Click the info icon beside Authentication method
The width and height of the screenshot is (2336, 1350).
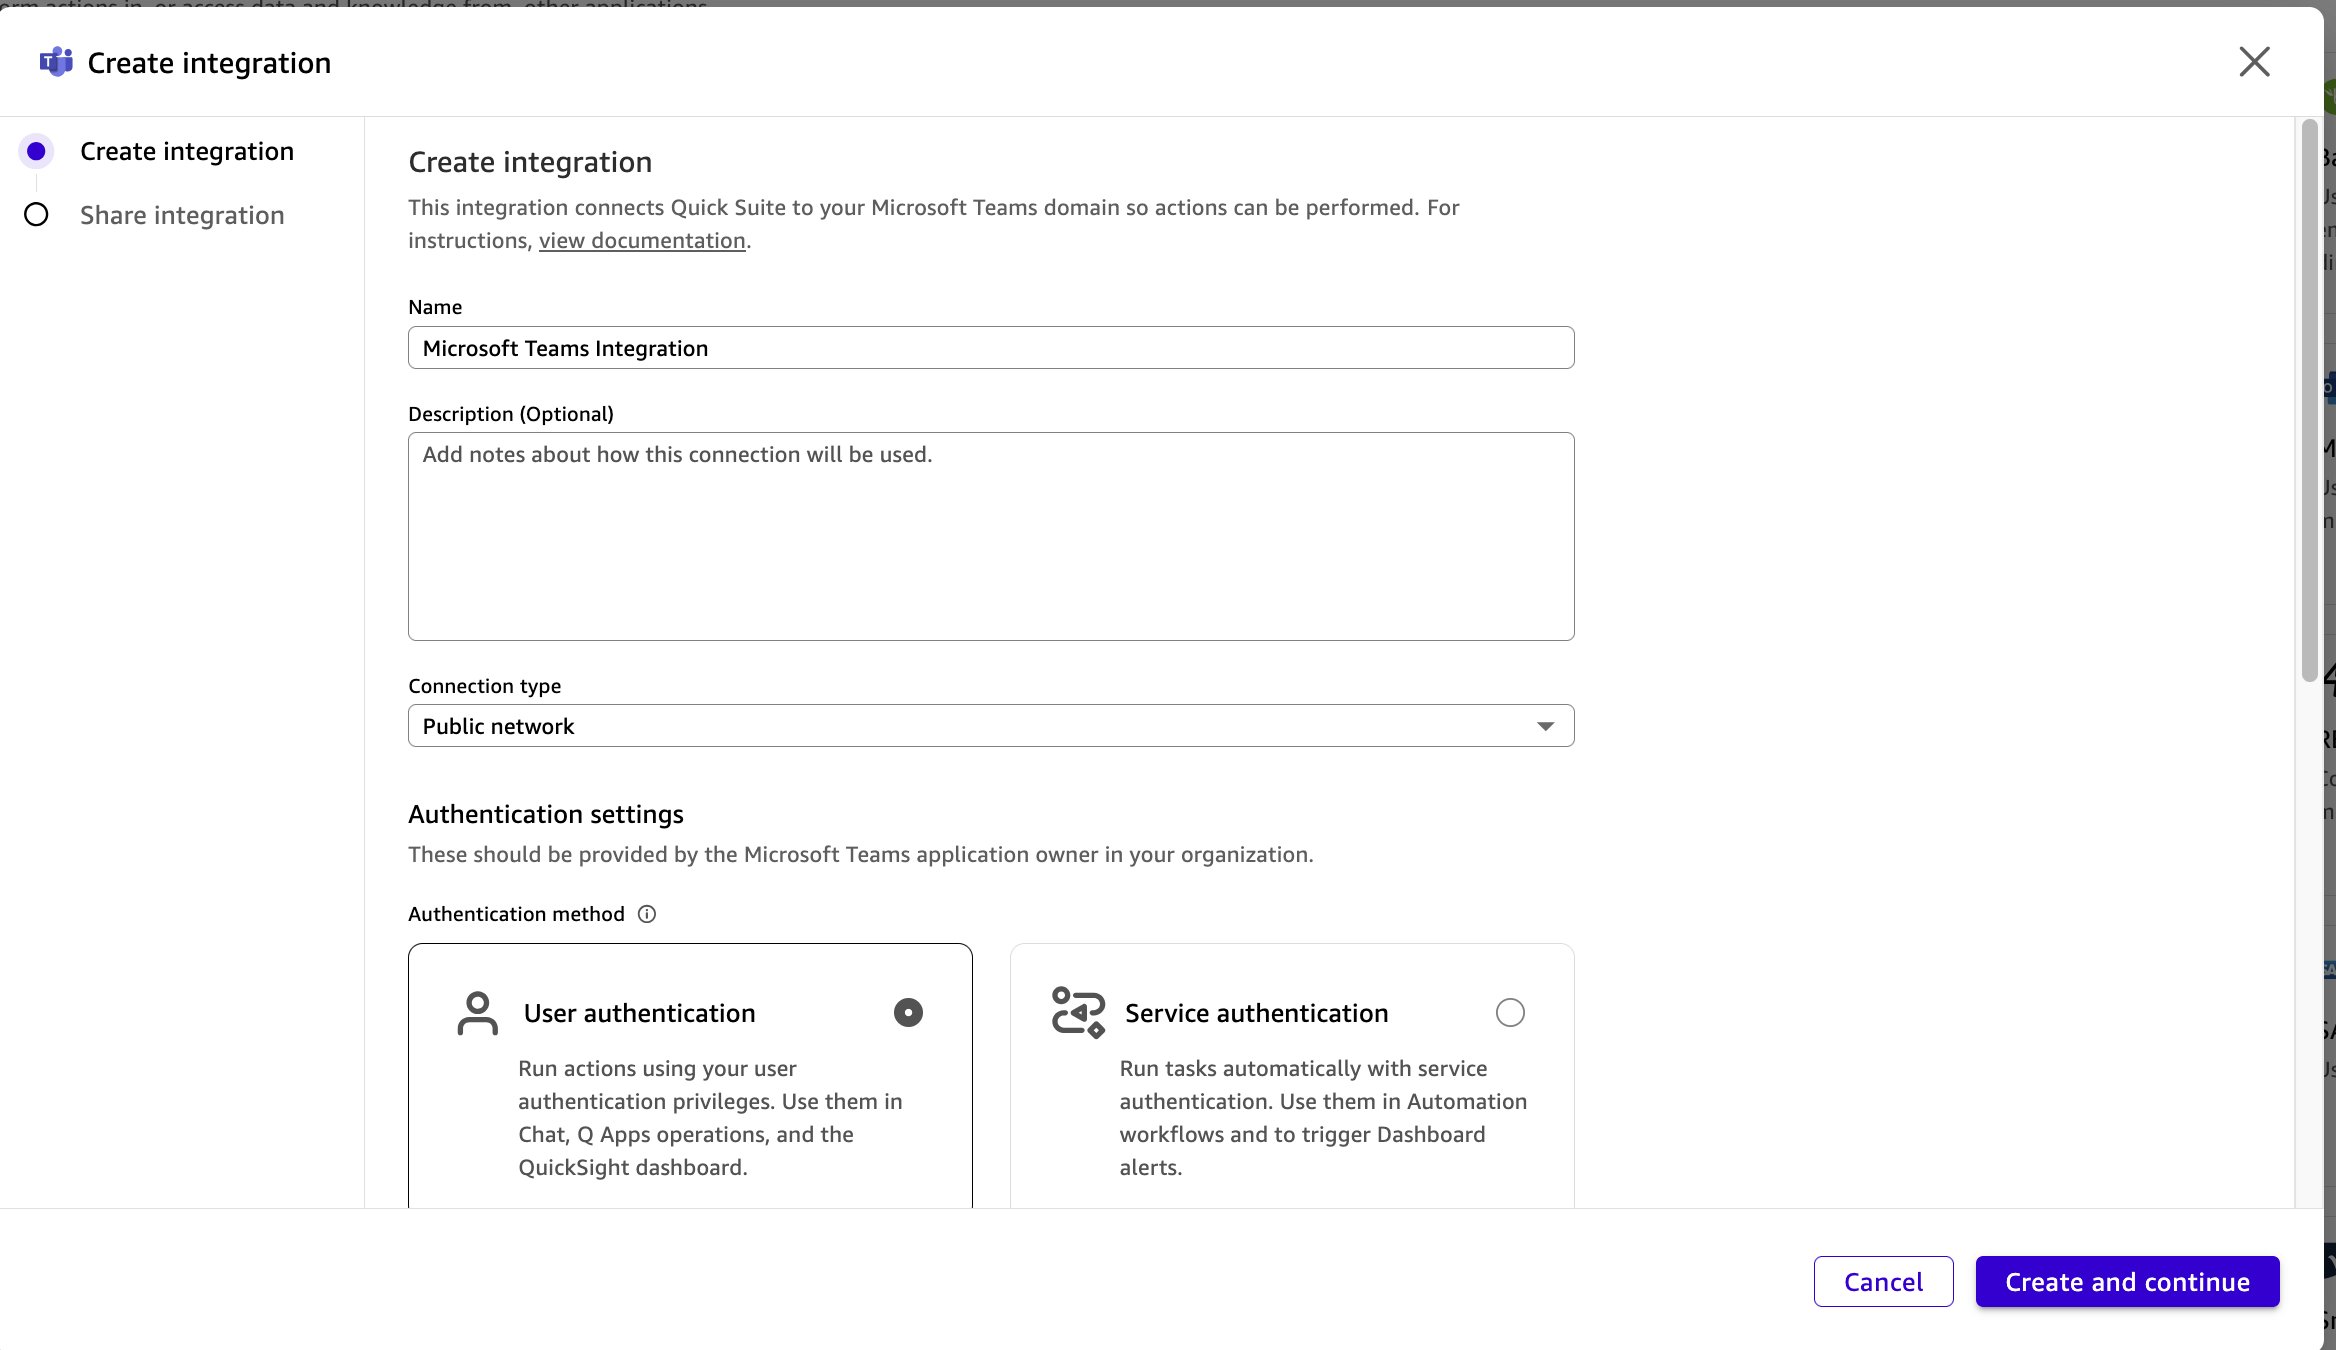click(646, 914)
